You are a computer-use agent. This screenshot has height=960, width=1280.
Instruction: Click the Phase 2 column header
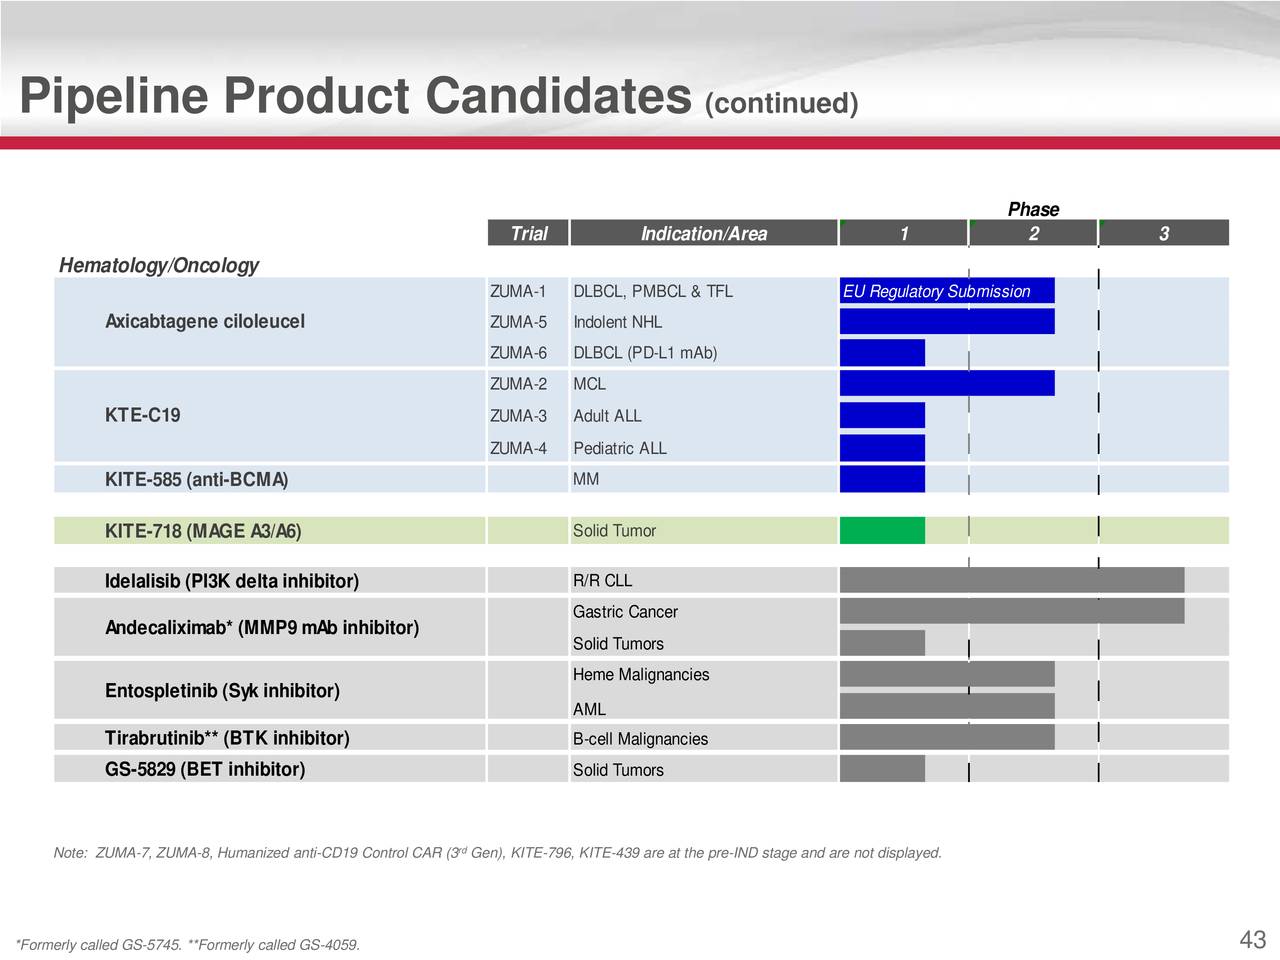(1033, 233)
